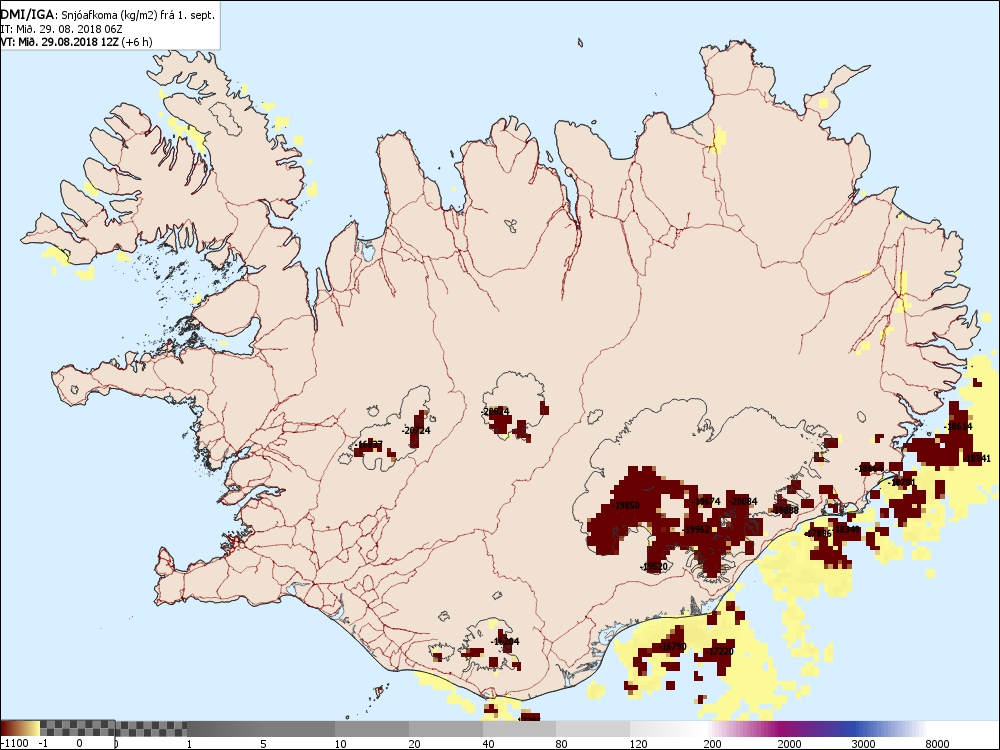
Task: Click the map value label '-18781'
Action: [902, 483]
